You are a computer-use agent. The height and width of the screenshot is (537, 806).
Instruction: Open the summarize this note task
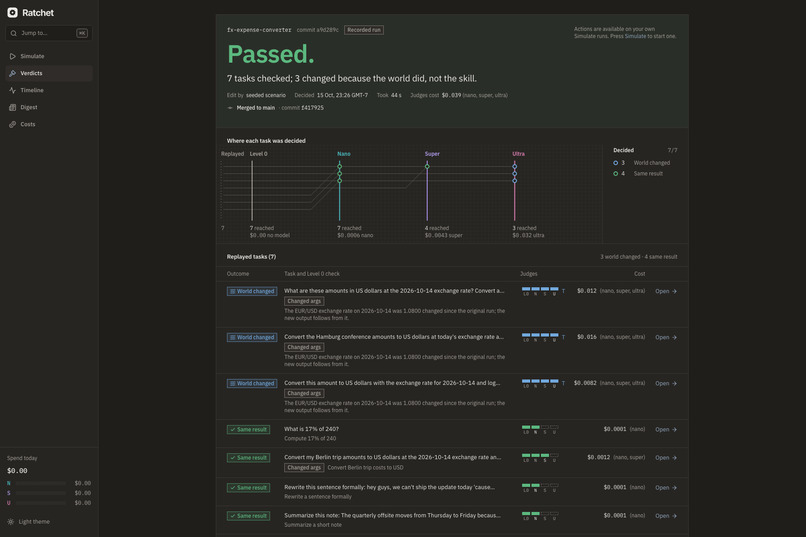click(666, 516)
